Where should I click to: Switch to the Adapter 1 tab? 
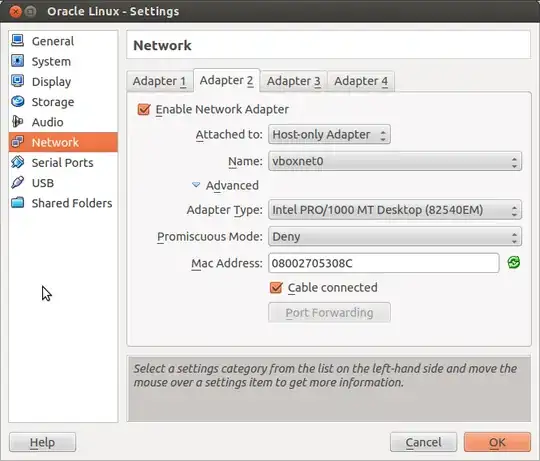point(159,81)
